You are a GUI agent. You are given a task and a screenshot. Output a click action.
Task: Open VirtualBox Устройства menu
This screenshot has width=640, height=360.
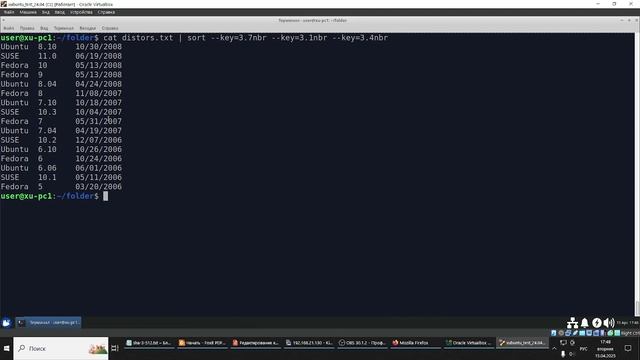click(81, 12)
